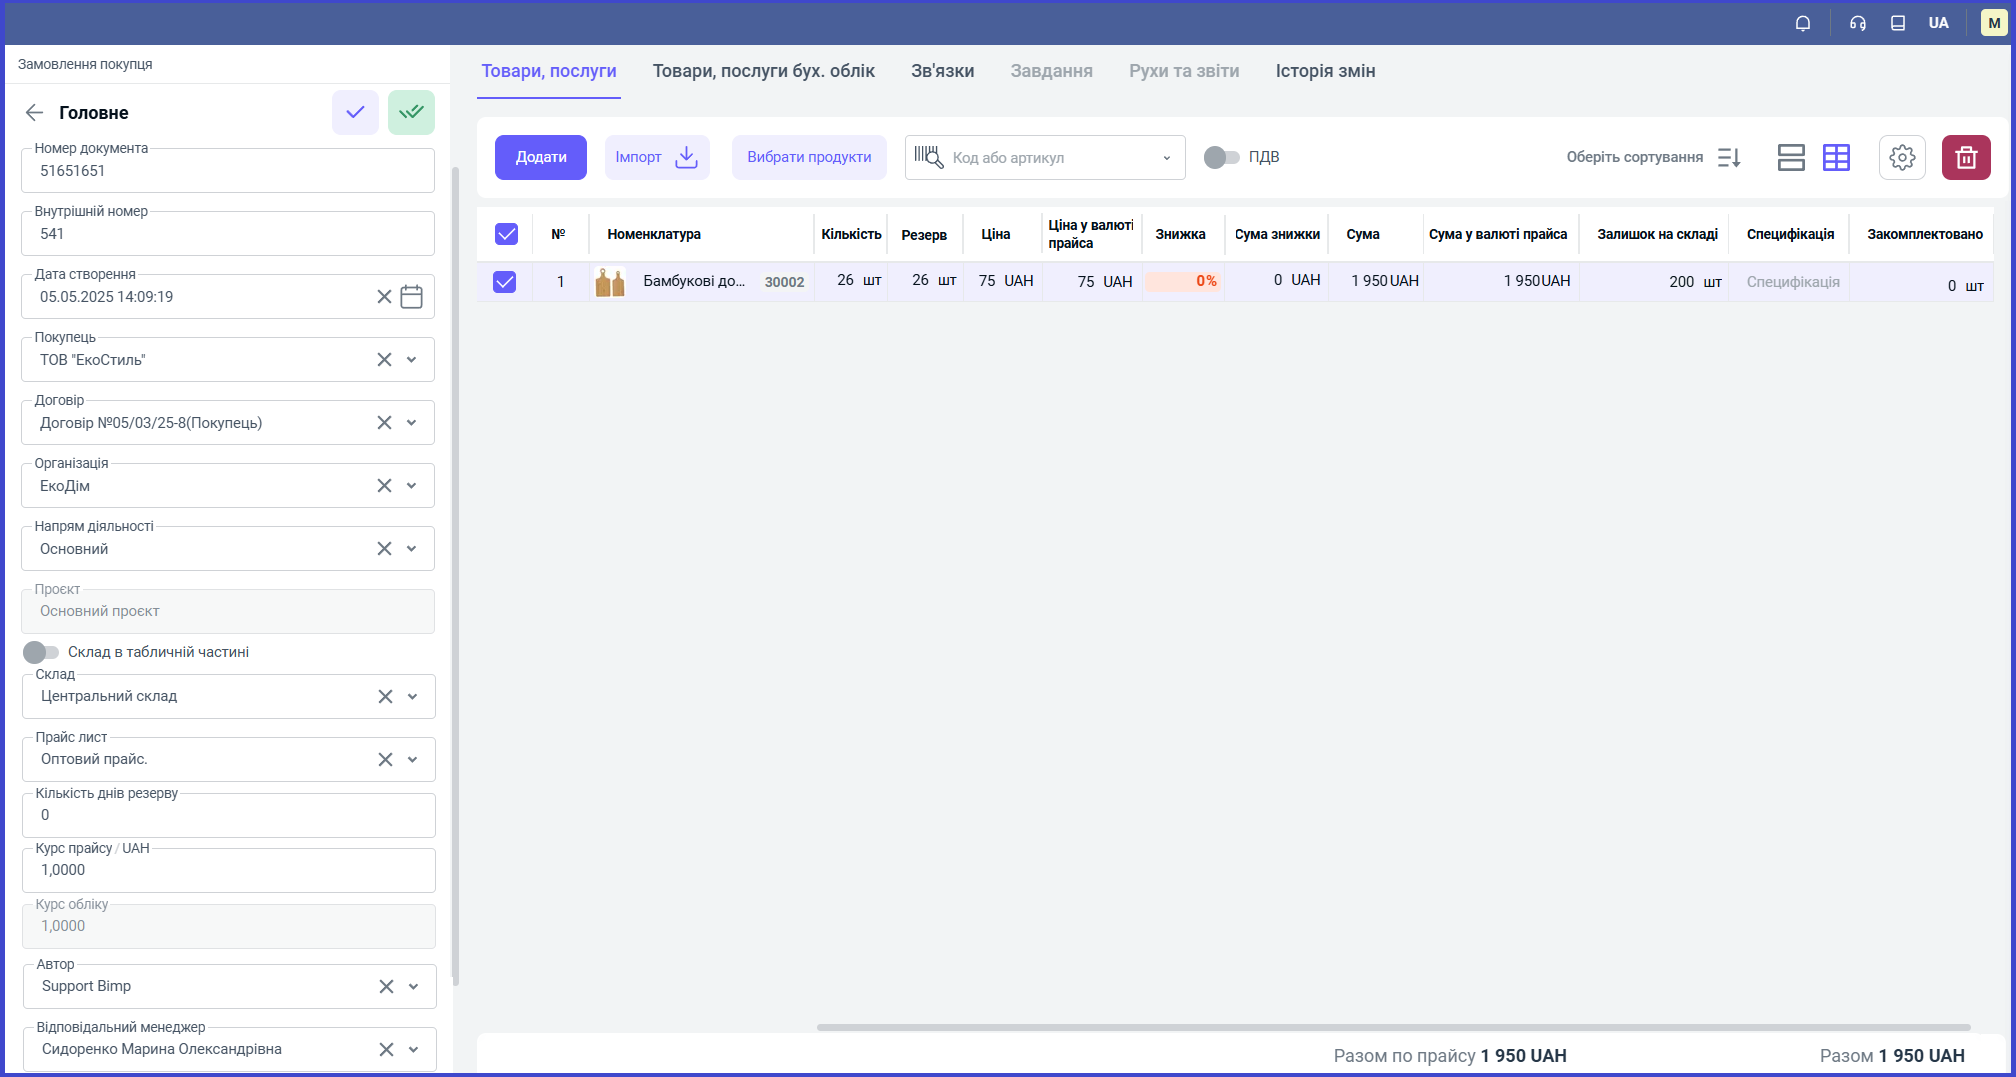Viewport: 2016px width, 1077px height.
Task: Click Оберіть сортування label
Action: 1634,157
